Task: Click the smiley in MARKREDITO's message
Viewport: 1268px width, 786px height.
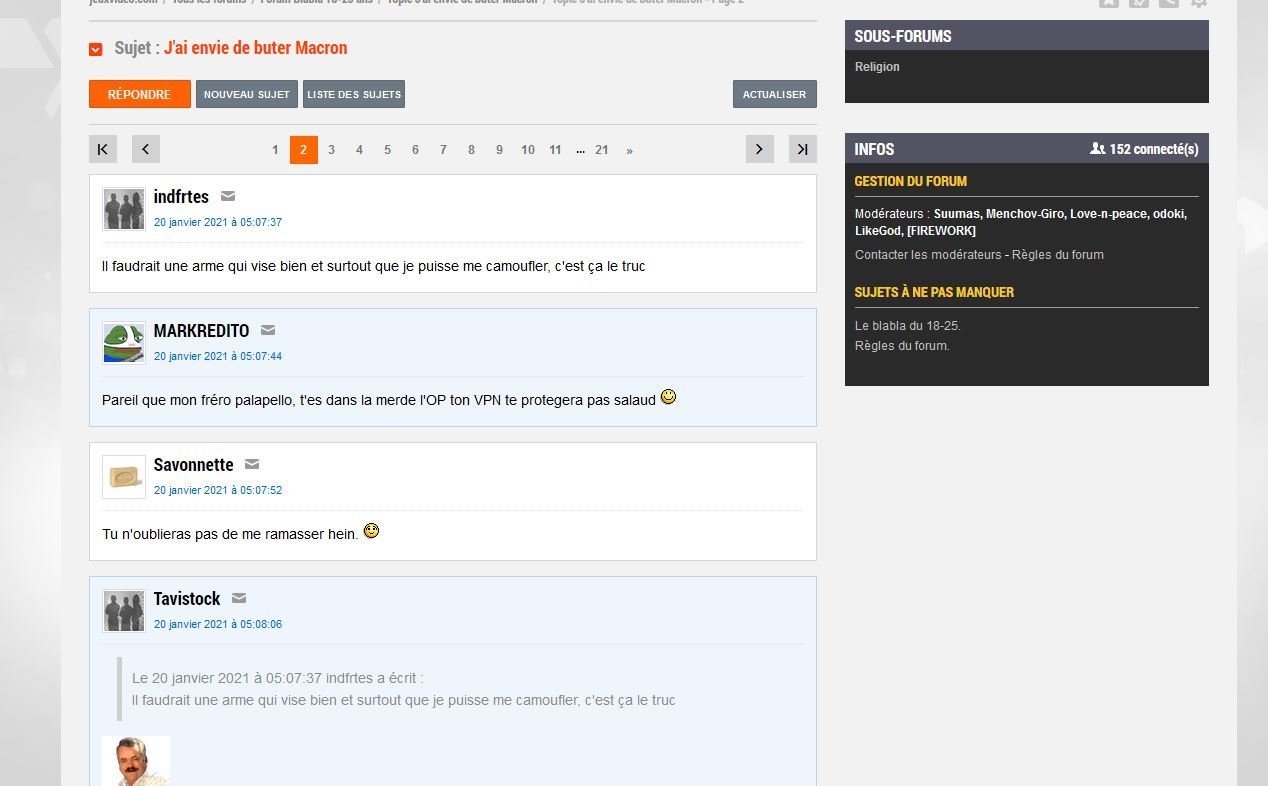Action: [668, 397]
